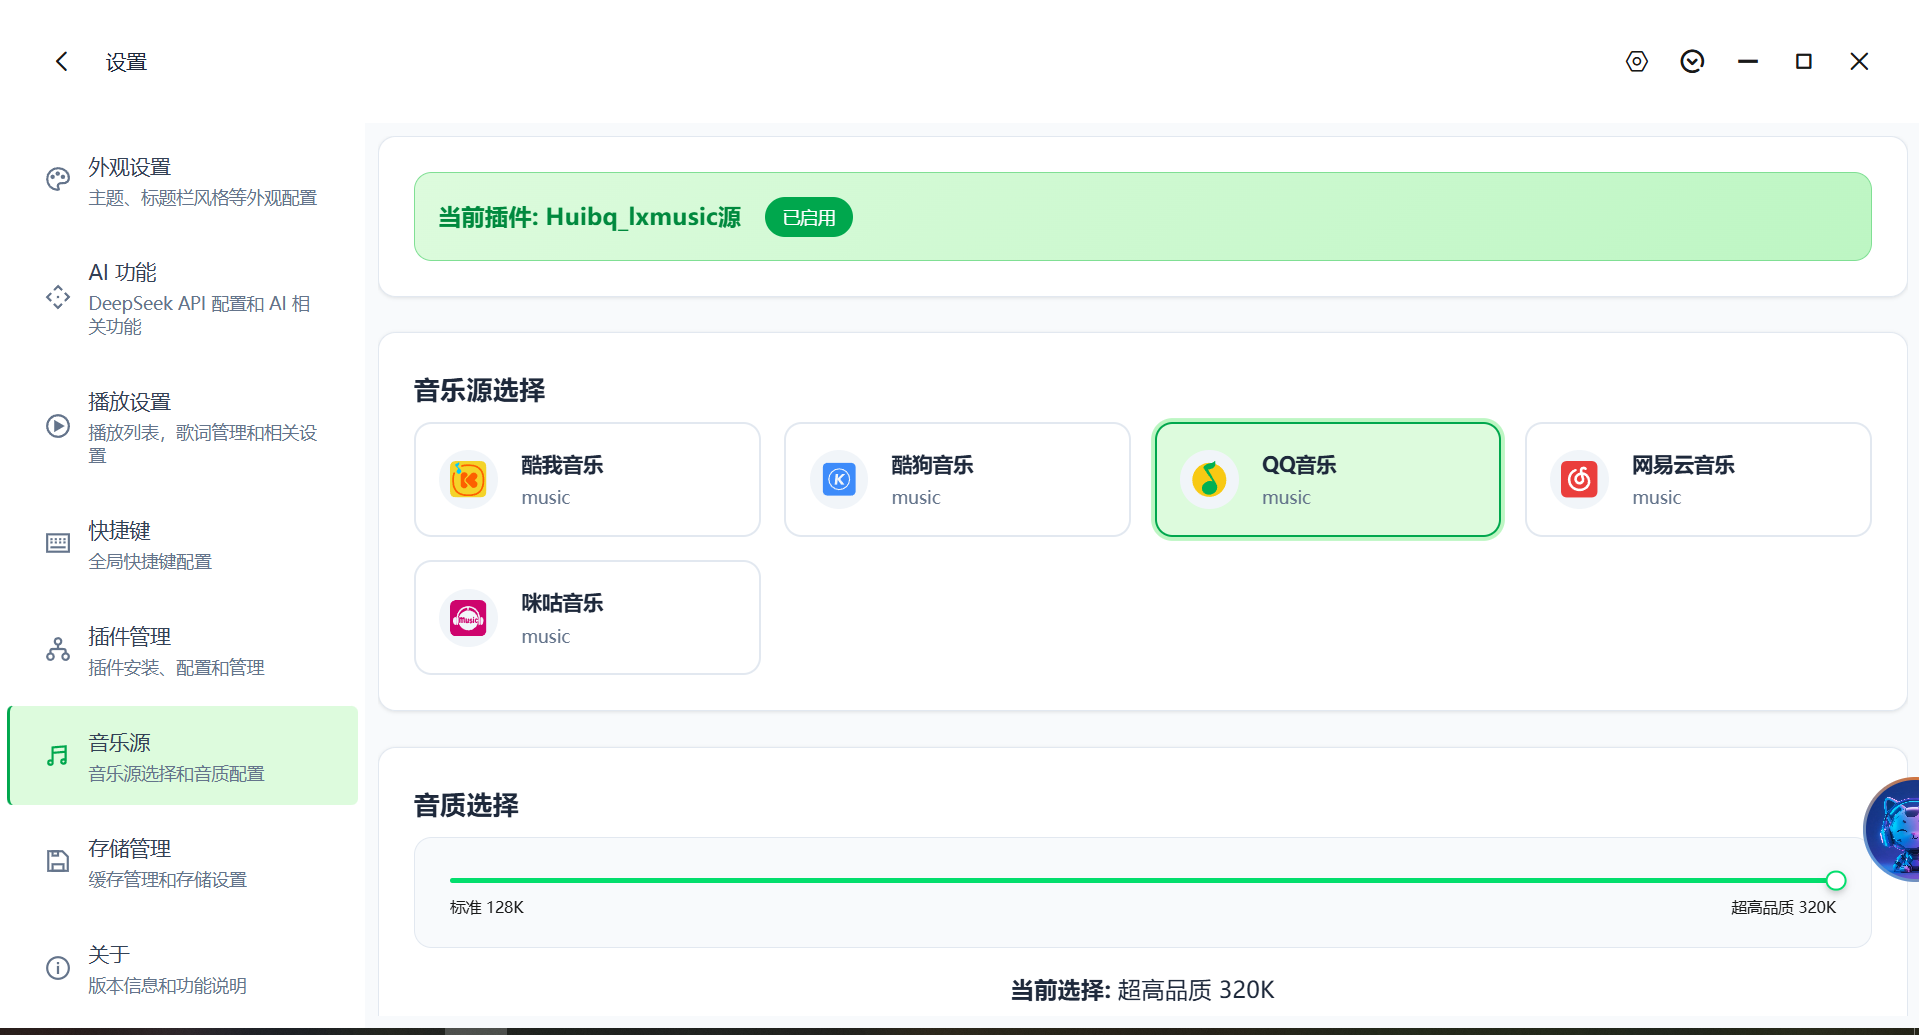Click the 插件管理 plugin icon
Viewport: 1919px width, 1035px height.
(57, 650)
